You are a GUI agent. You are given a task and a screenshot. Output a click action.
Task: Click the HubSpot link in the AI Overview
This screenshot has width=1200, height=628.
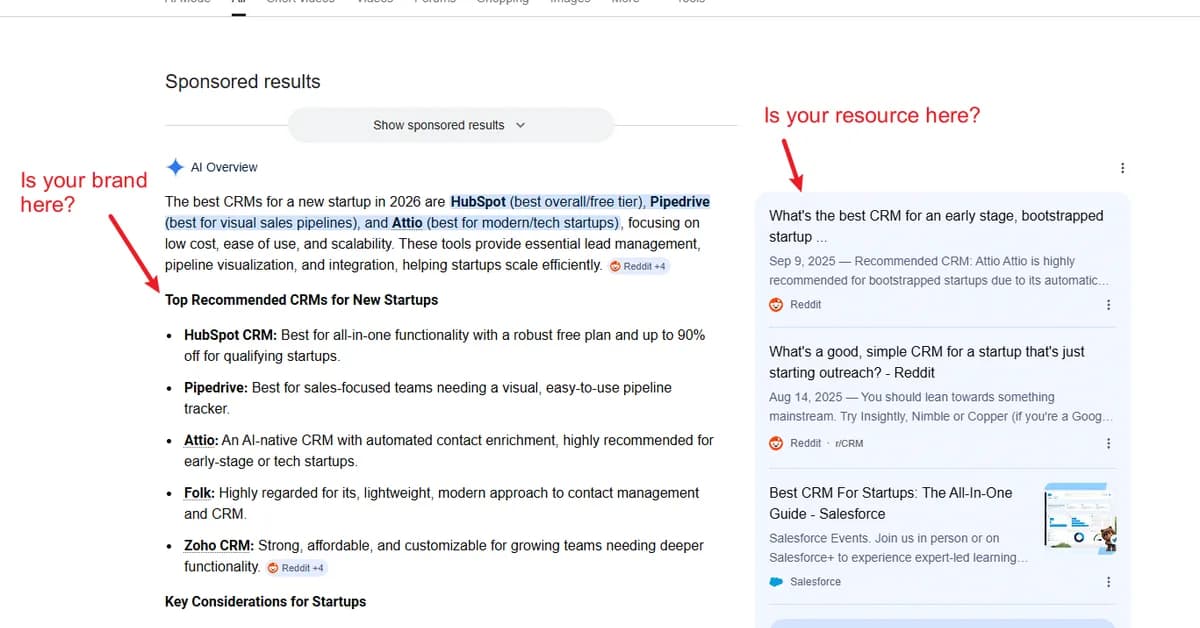481,201
